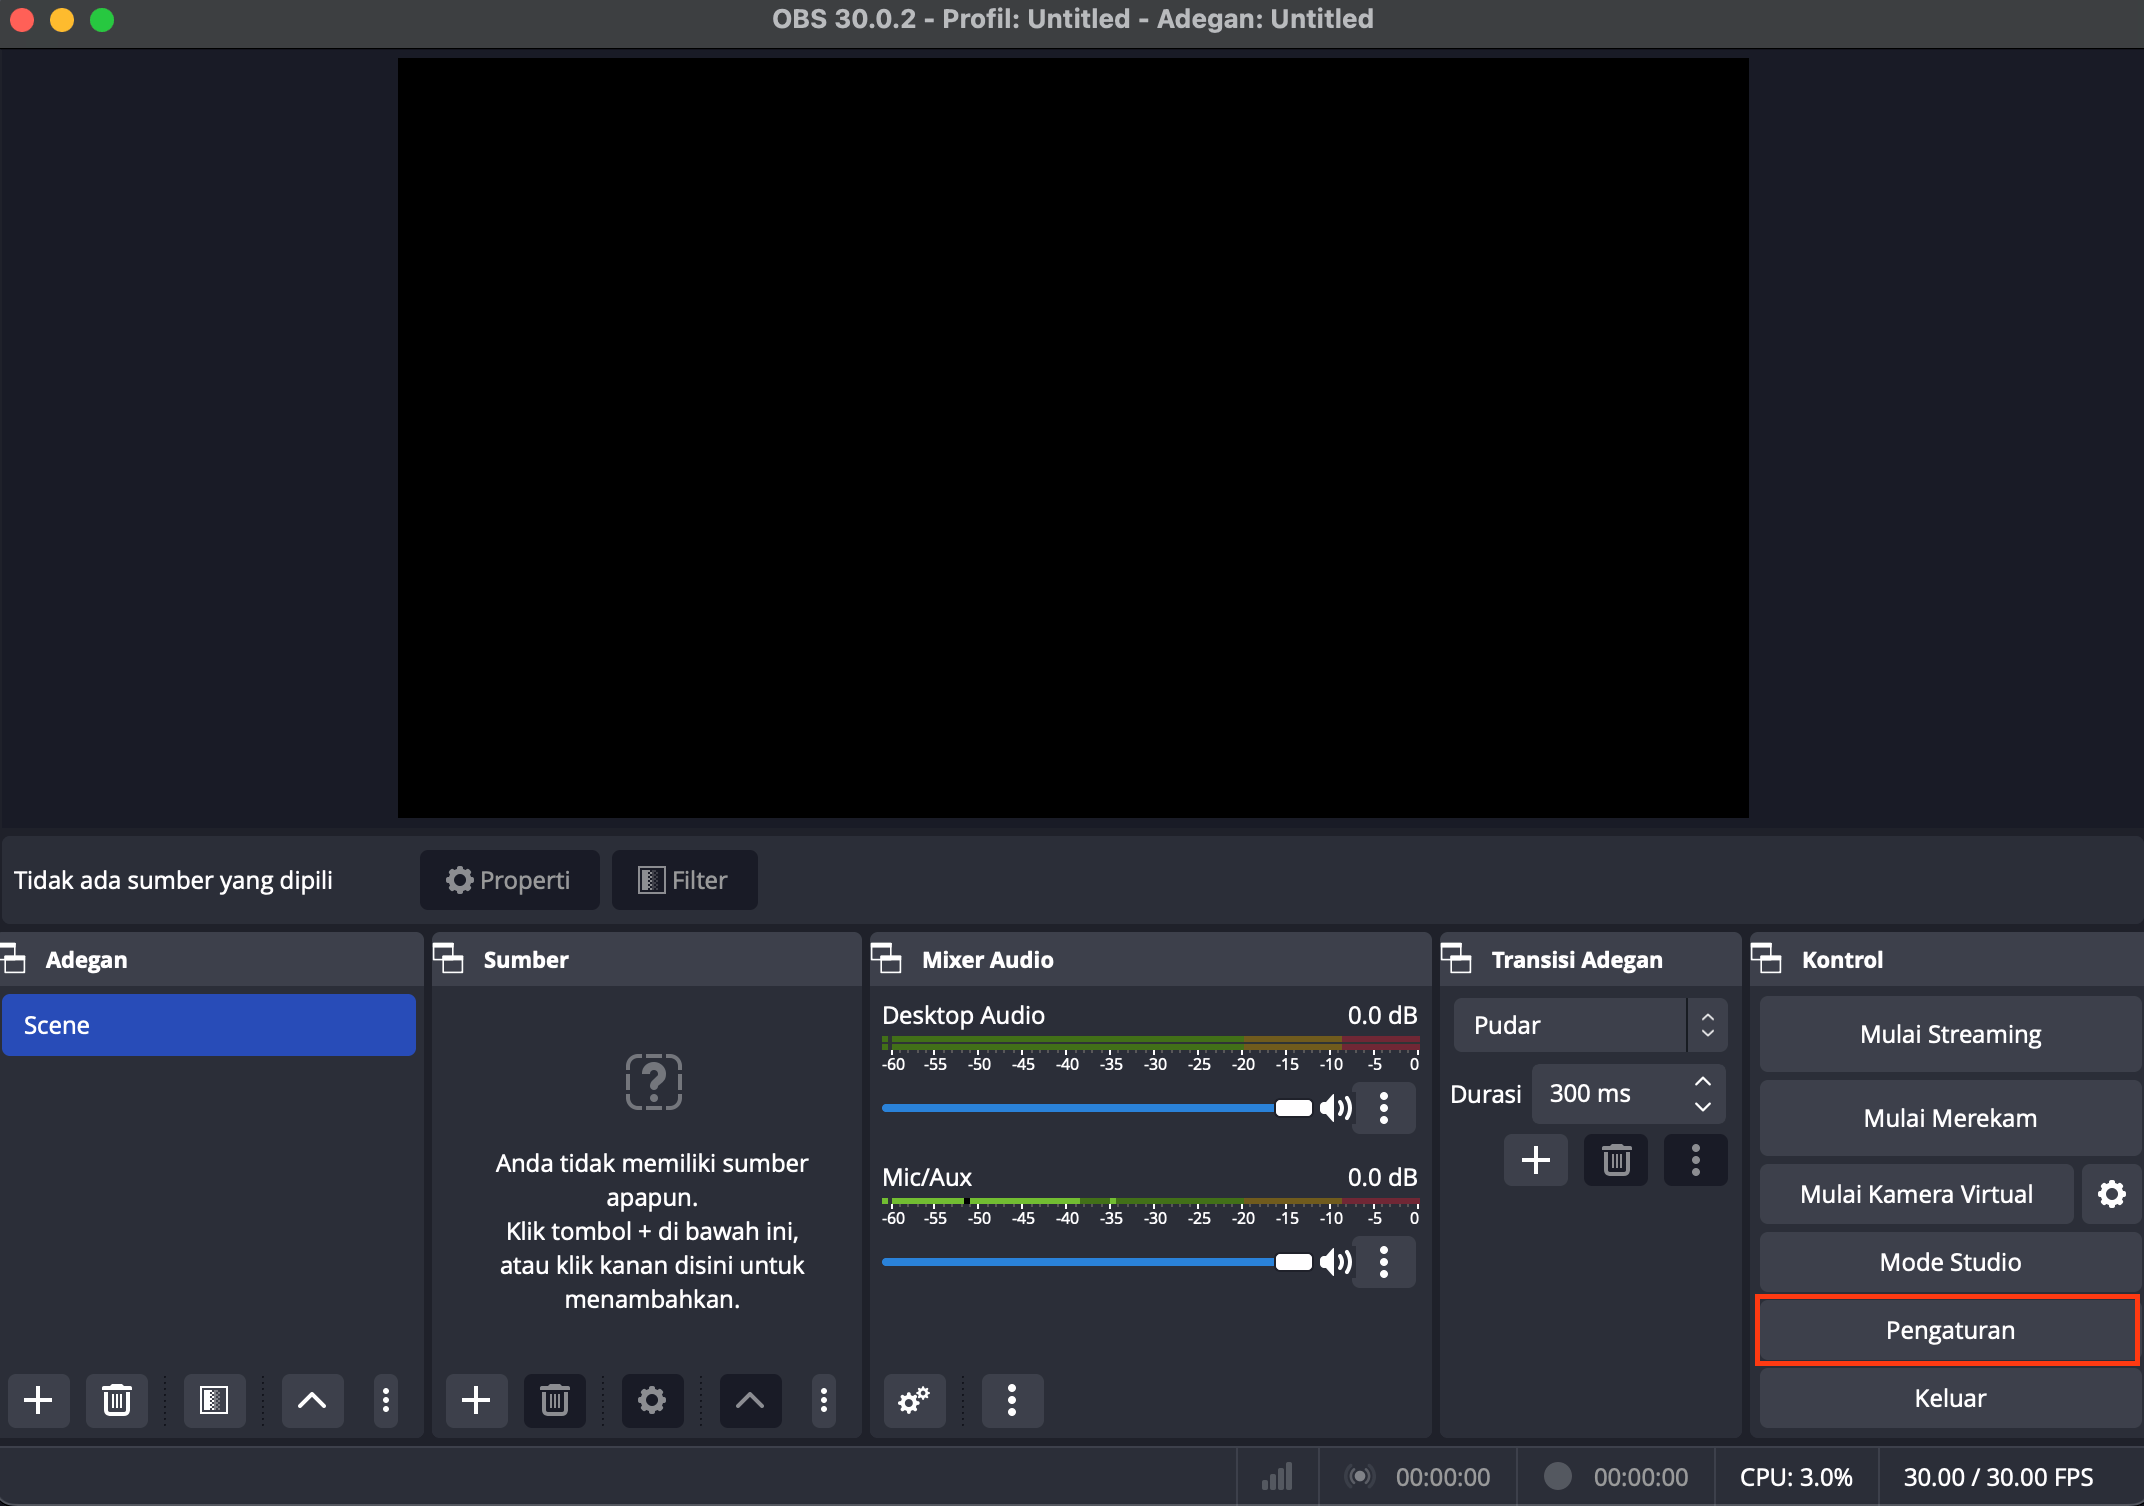Screen dimensions: 2144x1506
Task: Add a new source in Sumber panel
Action: [476, 1400]
